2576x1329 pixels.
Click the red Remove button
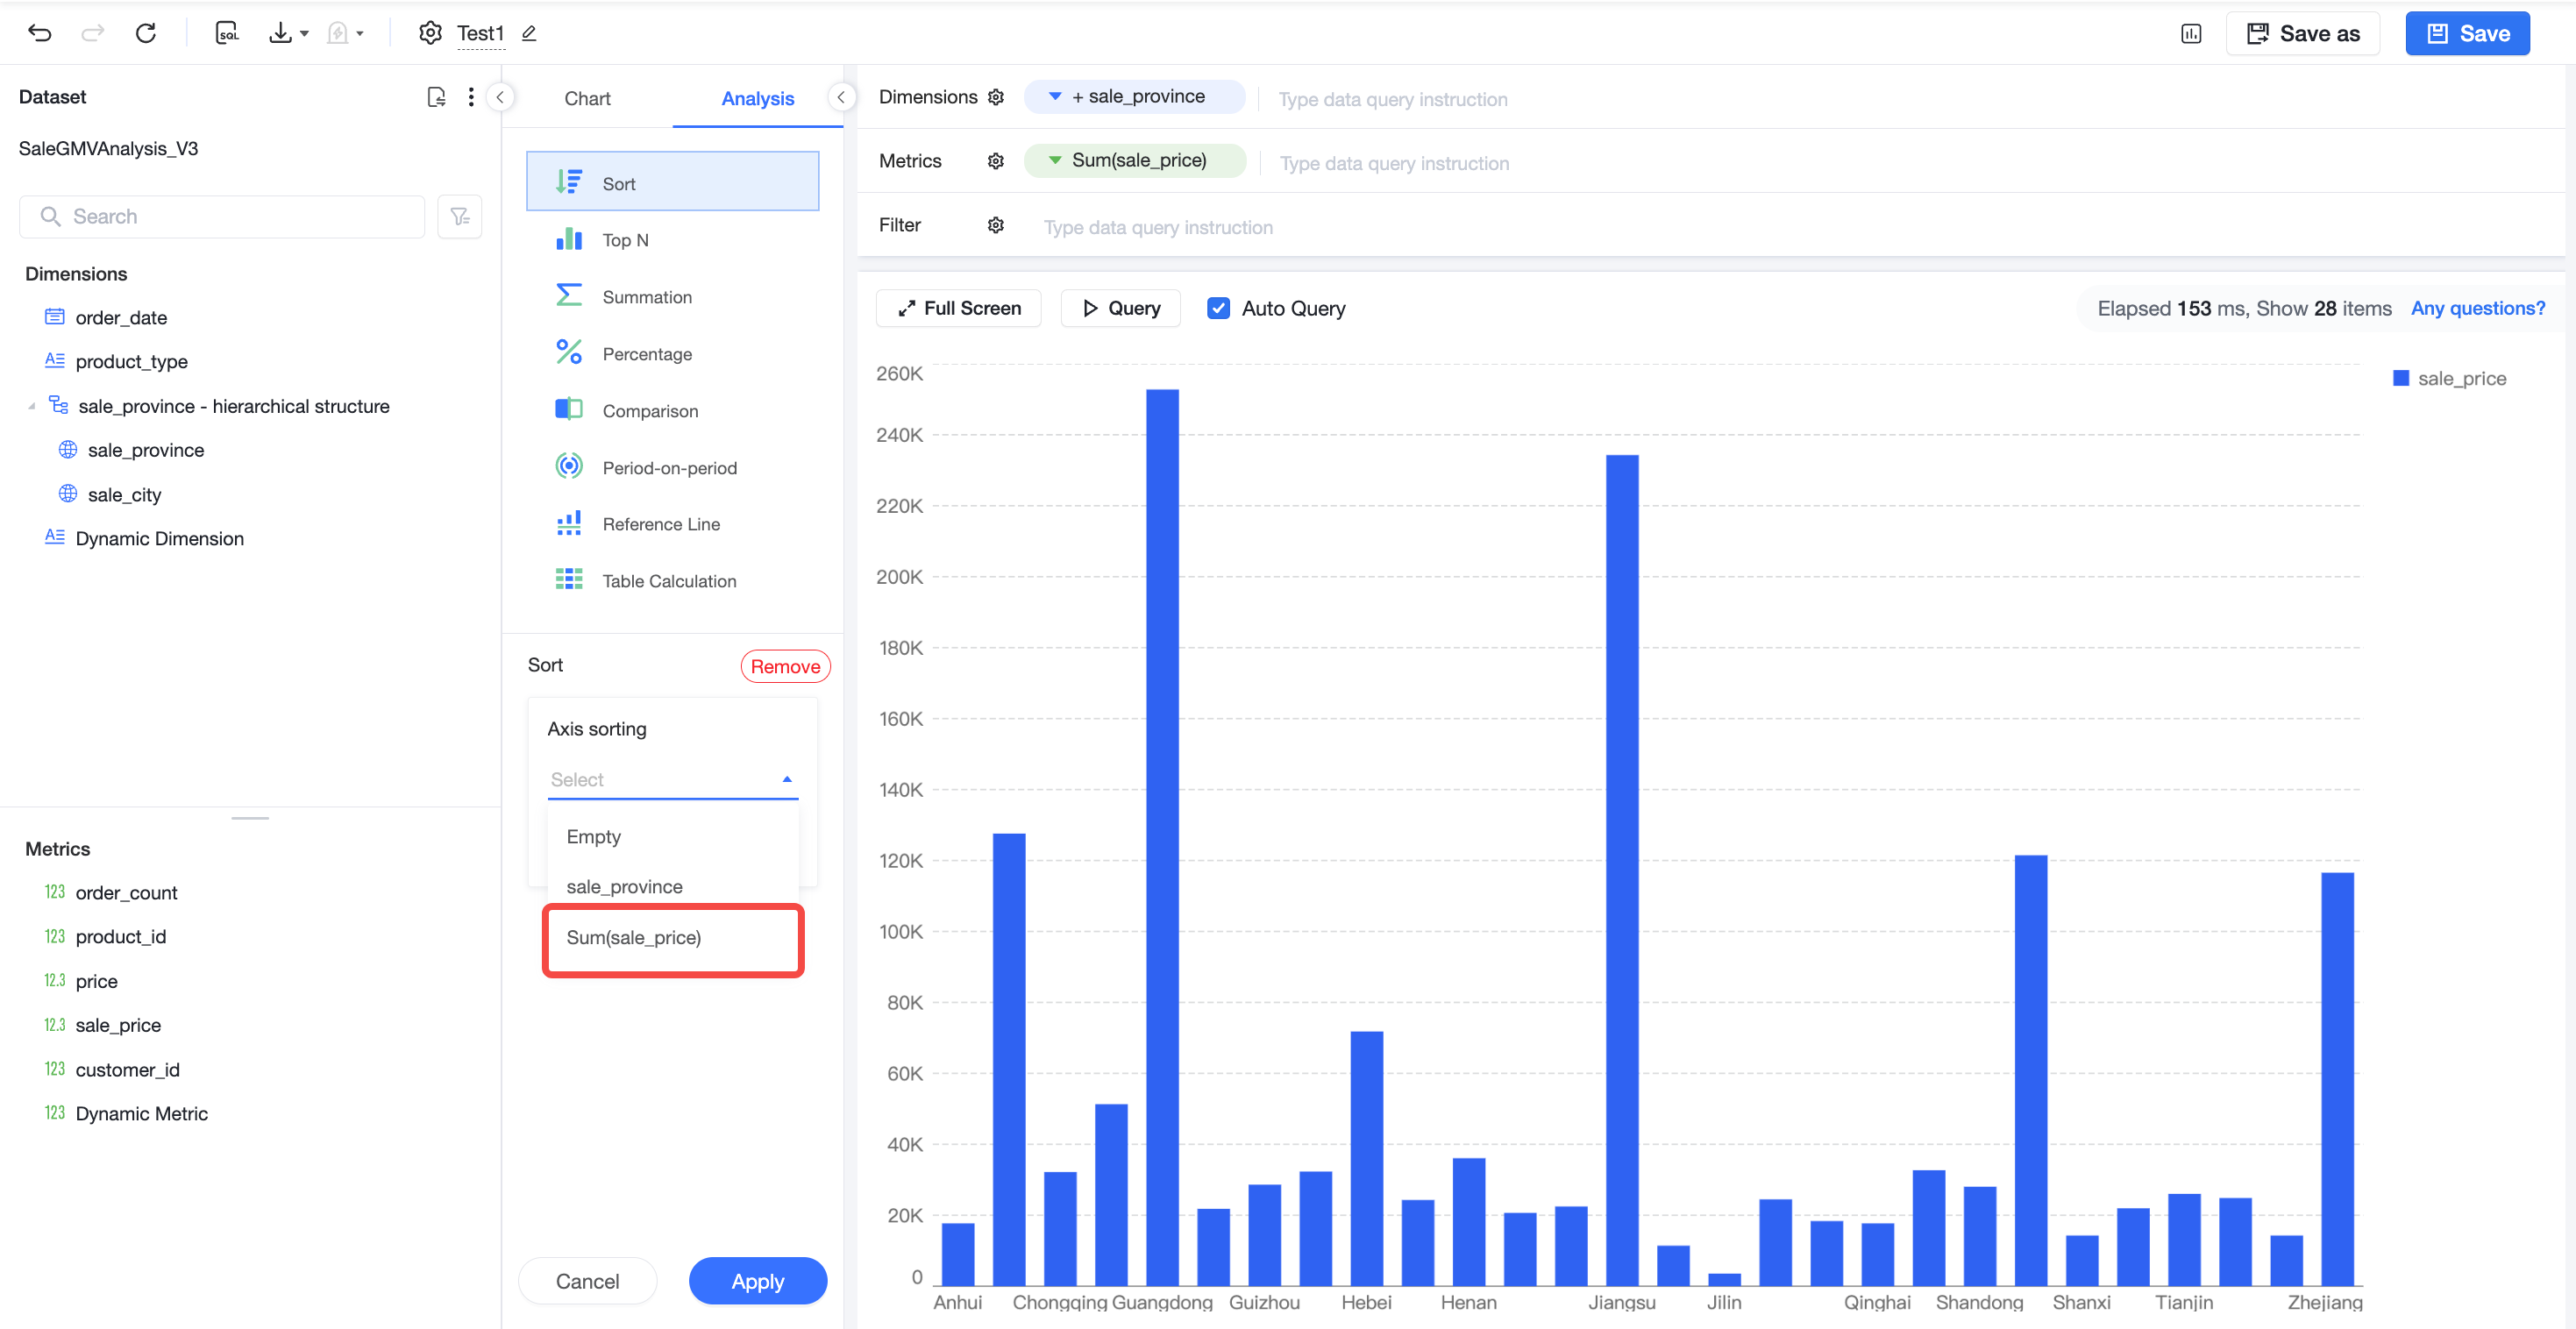[785, 666]
